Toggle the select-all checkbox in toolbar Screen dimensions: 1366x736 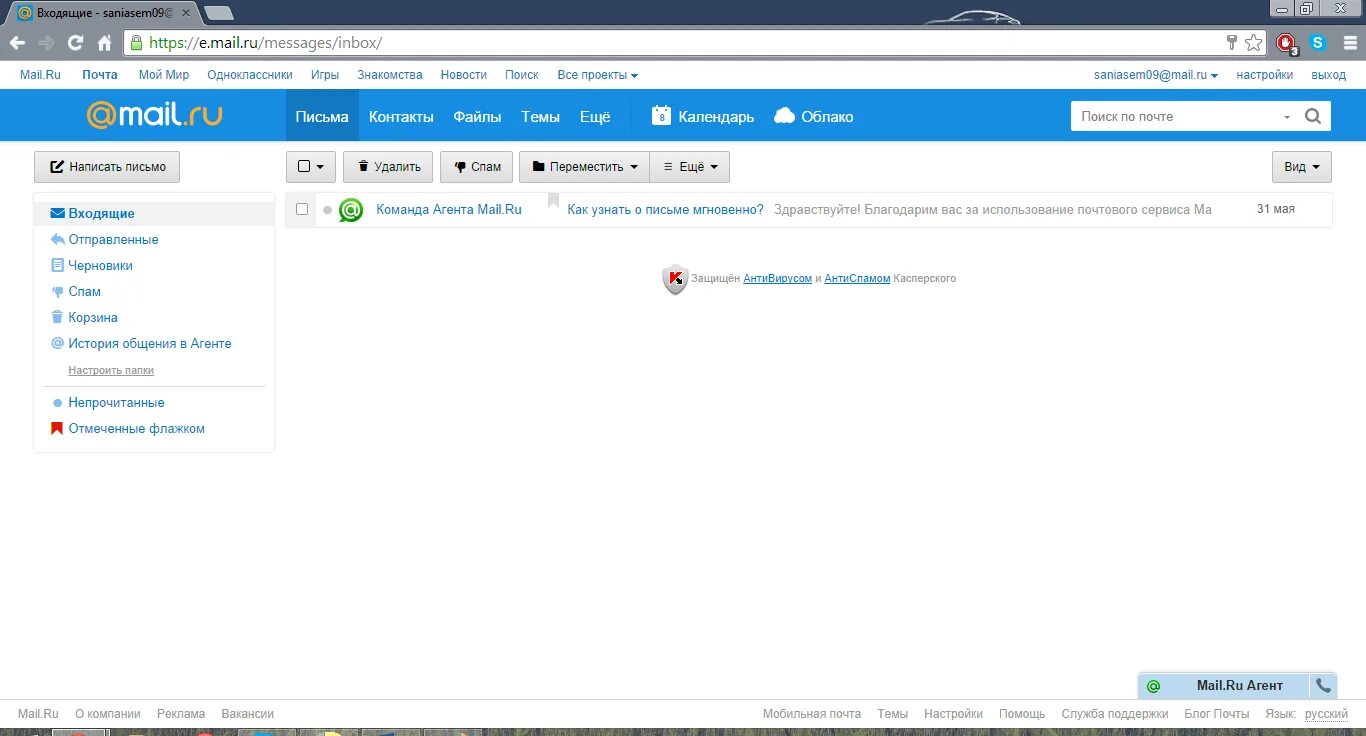click(x=304, y=167)
